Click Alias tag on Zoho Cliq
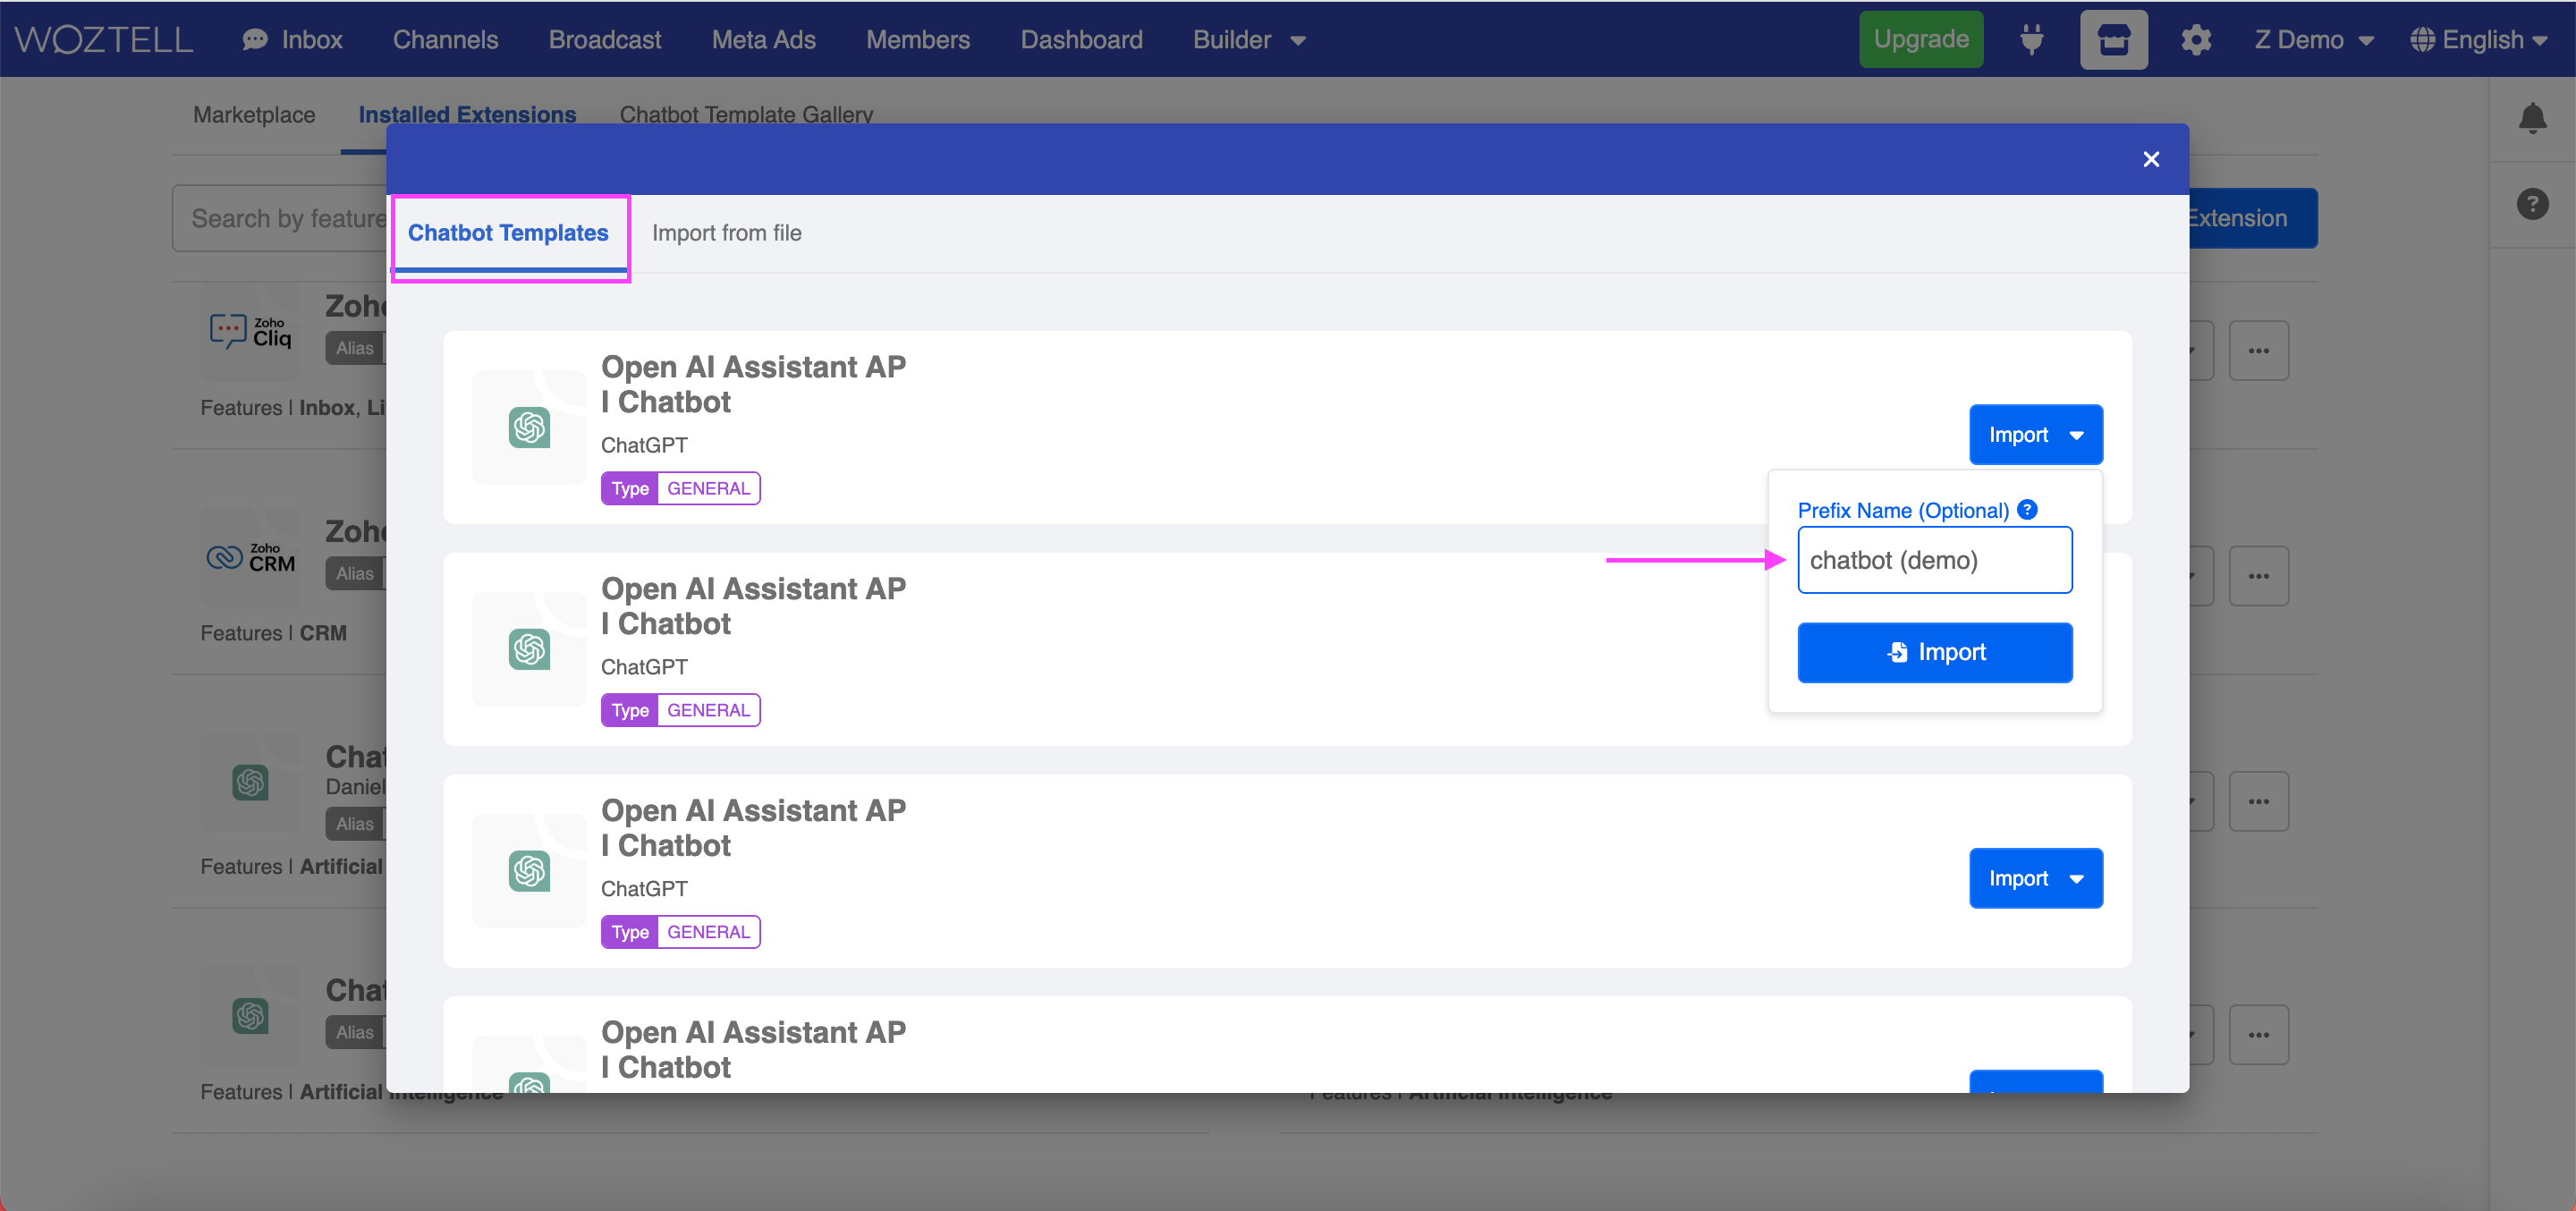The width and height of the screenshot is (2576, 1211). 355,348
